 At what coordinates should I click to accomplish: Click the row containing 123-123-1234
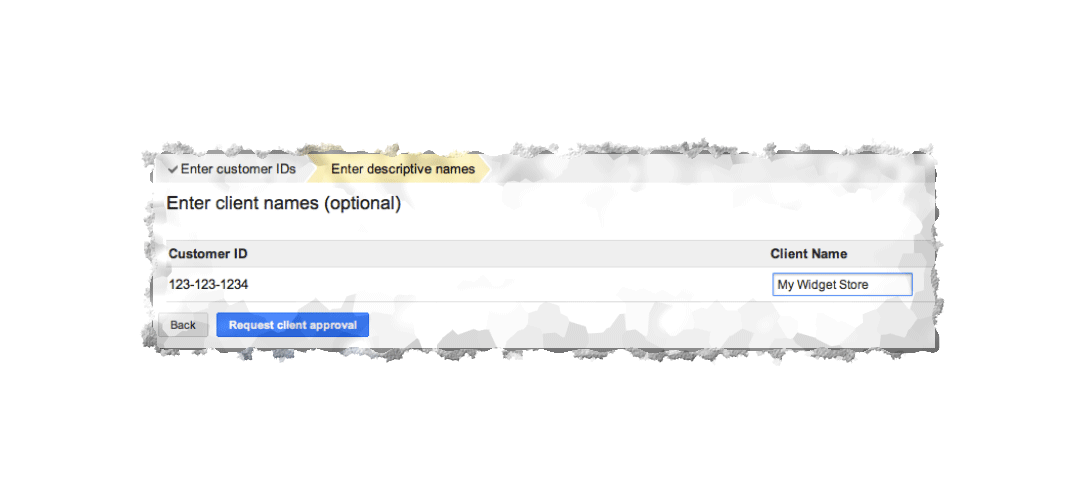coord(549,285)
